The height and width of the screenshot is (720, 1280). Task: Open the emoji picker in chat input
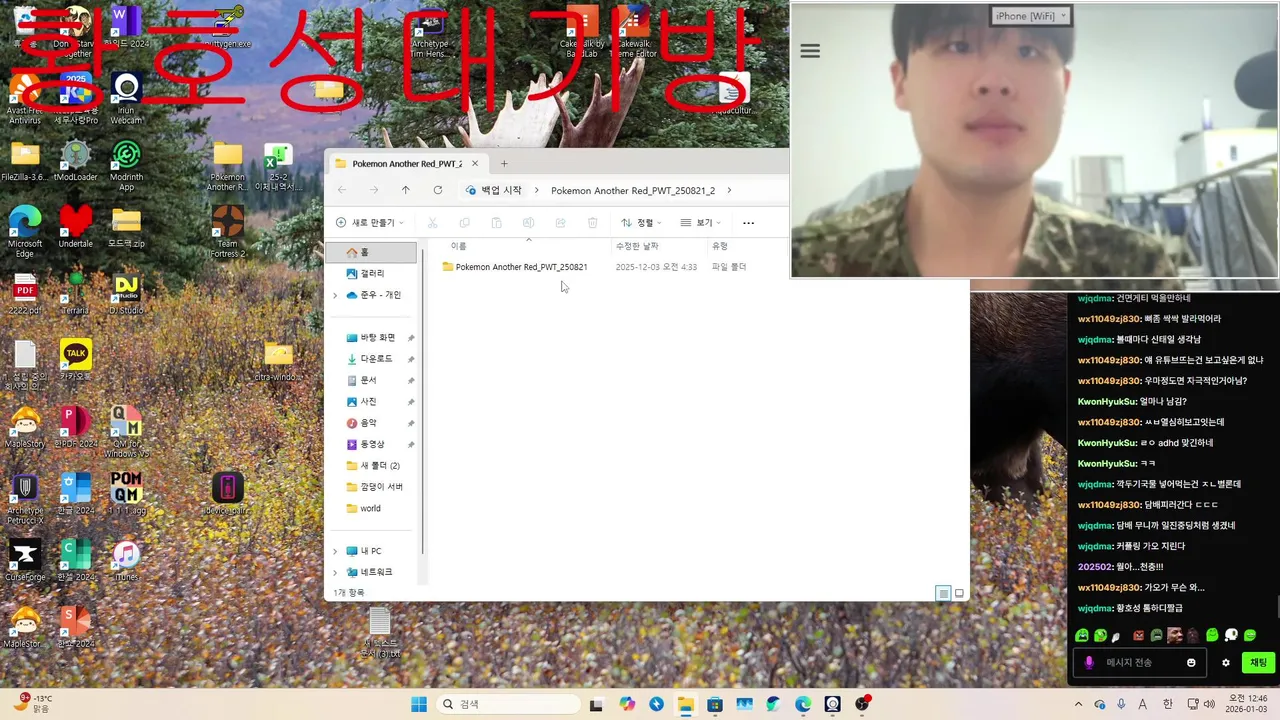(x=1191, y=662)
